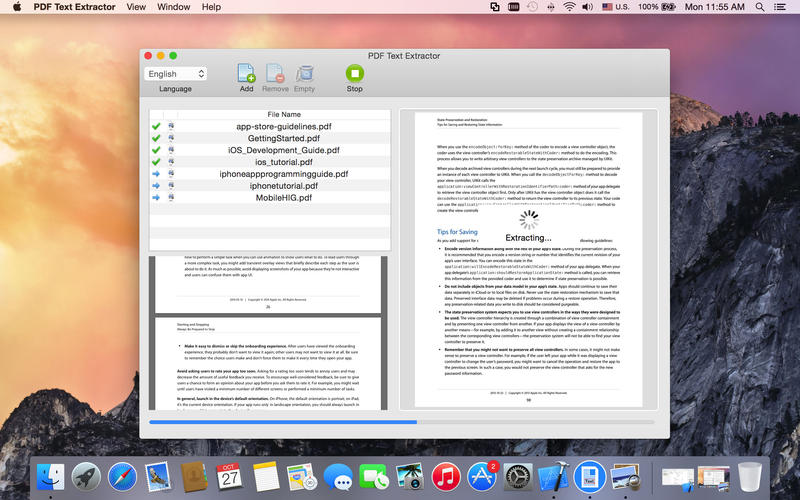Click the green checkmark beside app-store-guidelines.pdf
Viewport: 800px width, 500px height.
click(x=156, y=126)
